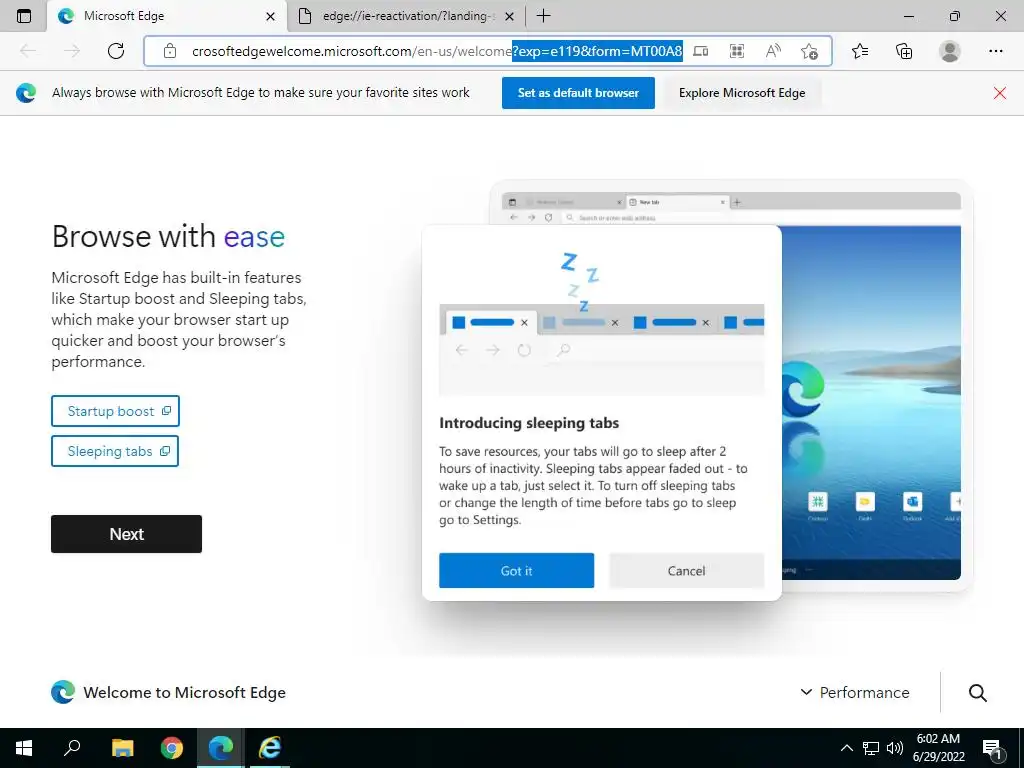Open File Explorer from taskbar
This screenshot has width=1024, height=768.
pyautogui.click(x=122, y=748)
